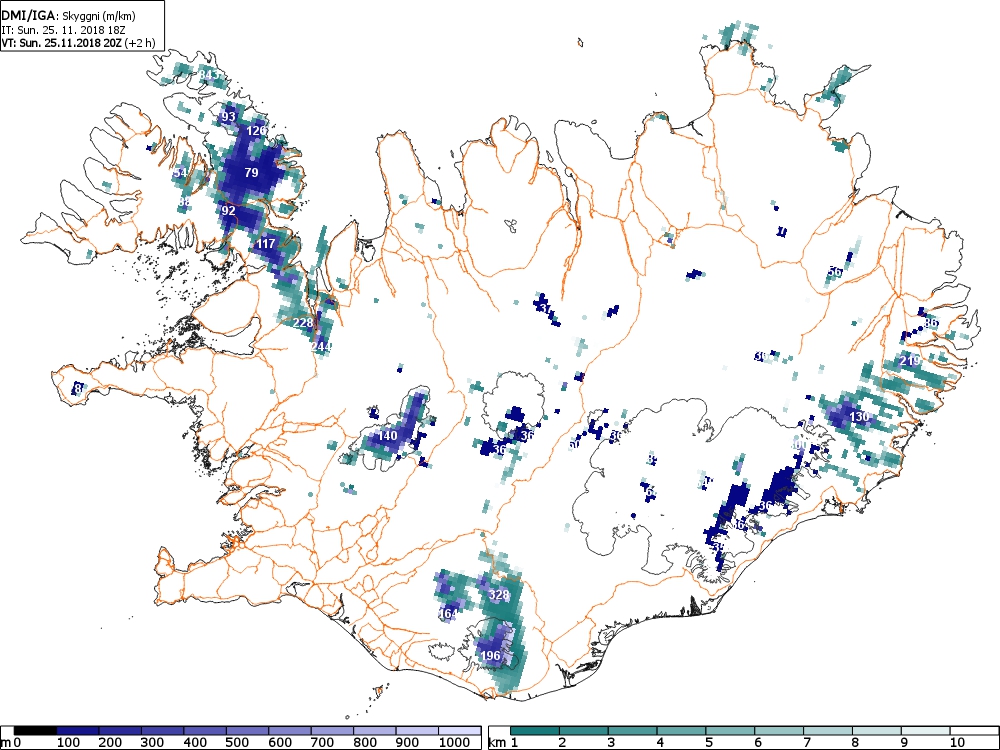Image resolution: width=1000 pixels, height=750 pixels.
Task: Click the 200–300 m legend swatch
Action: pyautogui.click(x=120, y=731)
